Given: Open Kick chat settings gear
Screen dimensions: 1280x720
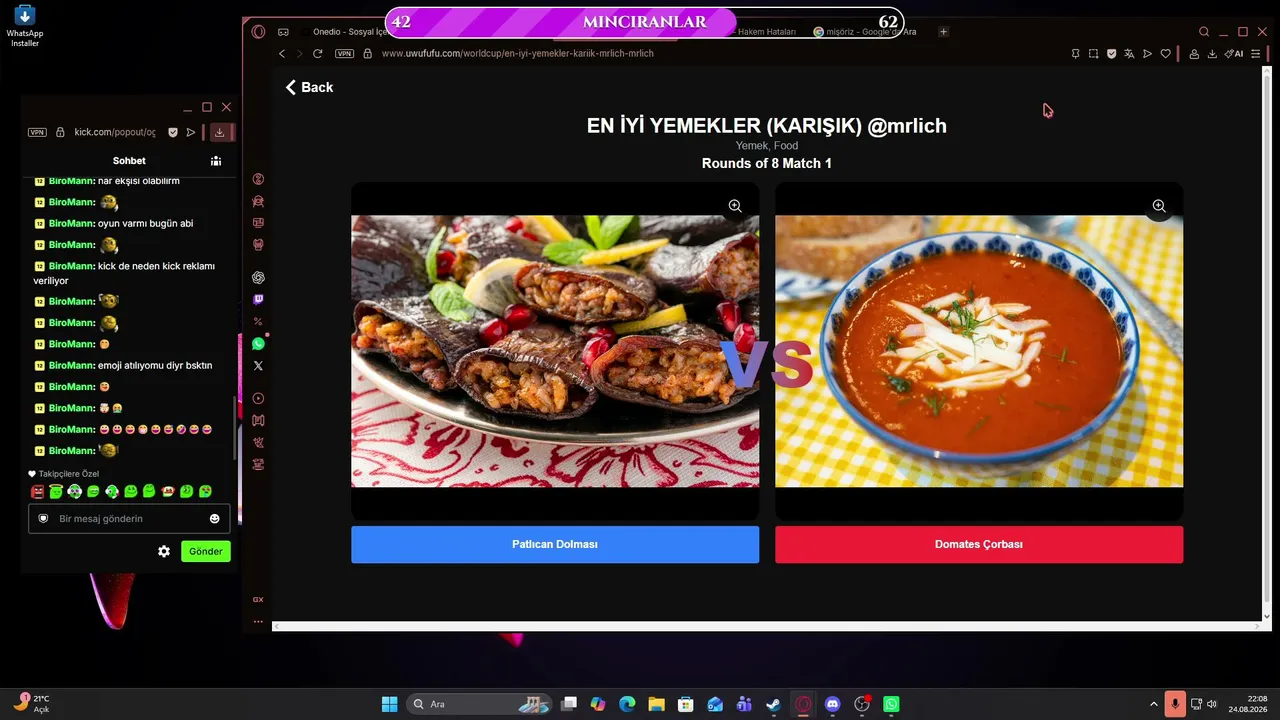Looking at the screenshot, I should [x=164, y=551].
